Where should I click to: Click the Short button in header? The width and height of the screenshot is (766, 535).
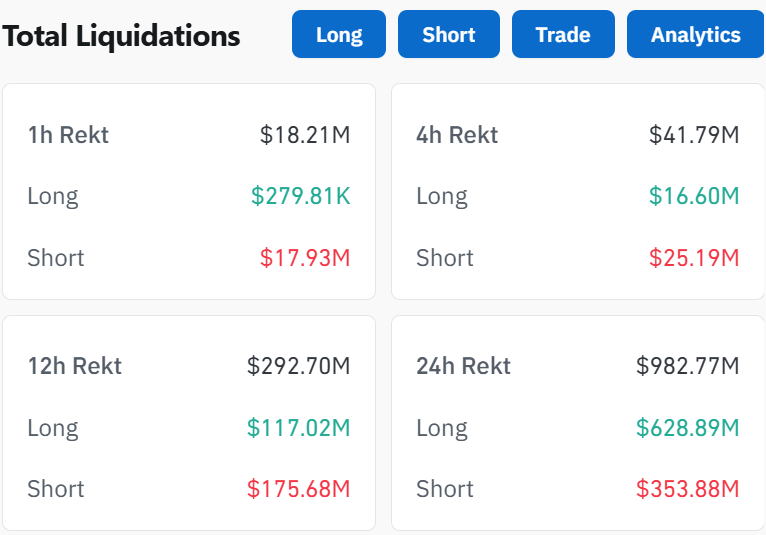click(449, 35)
